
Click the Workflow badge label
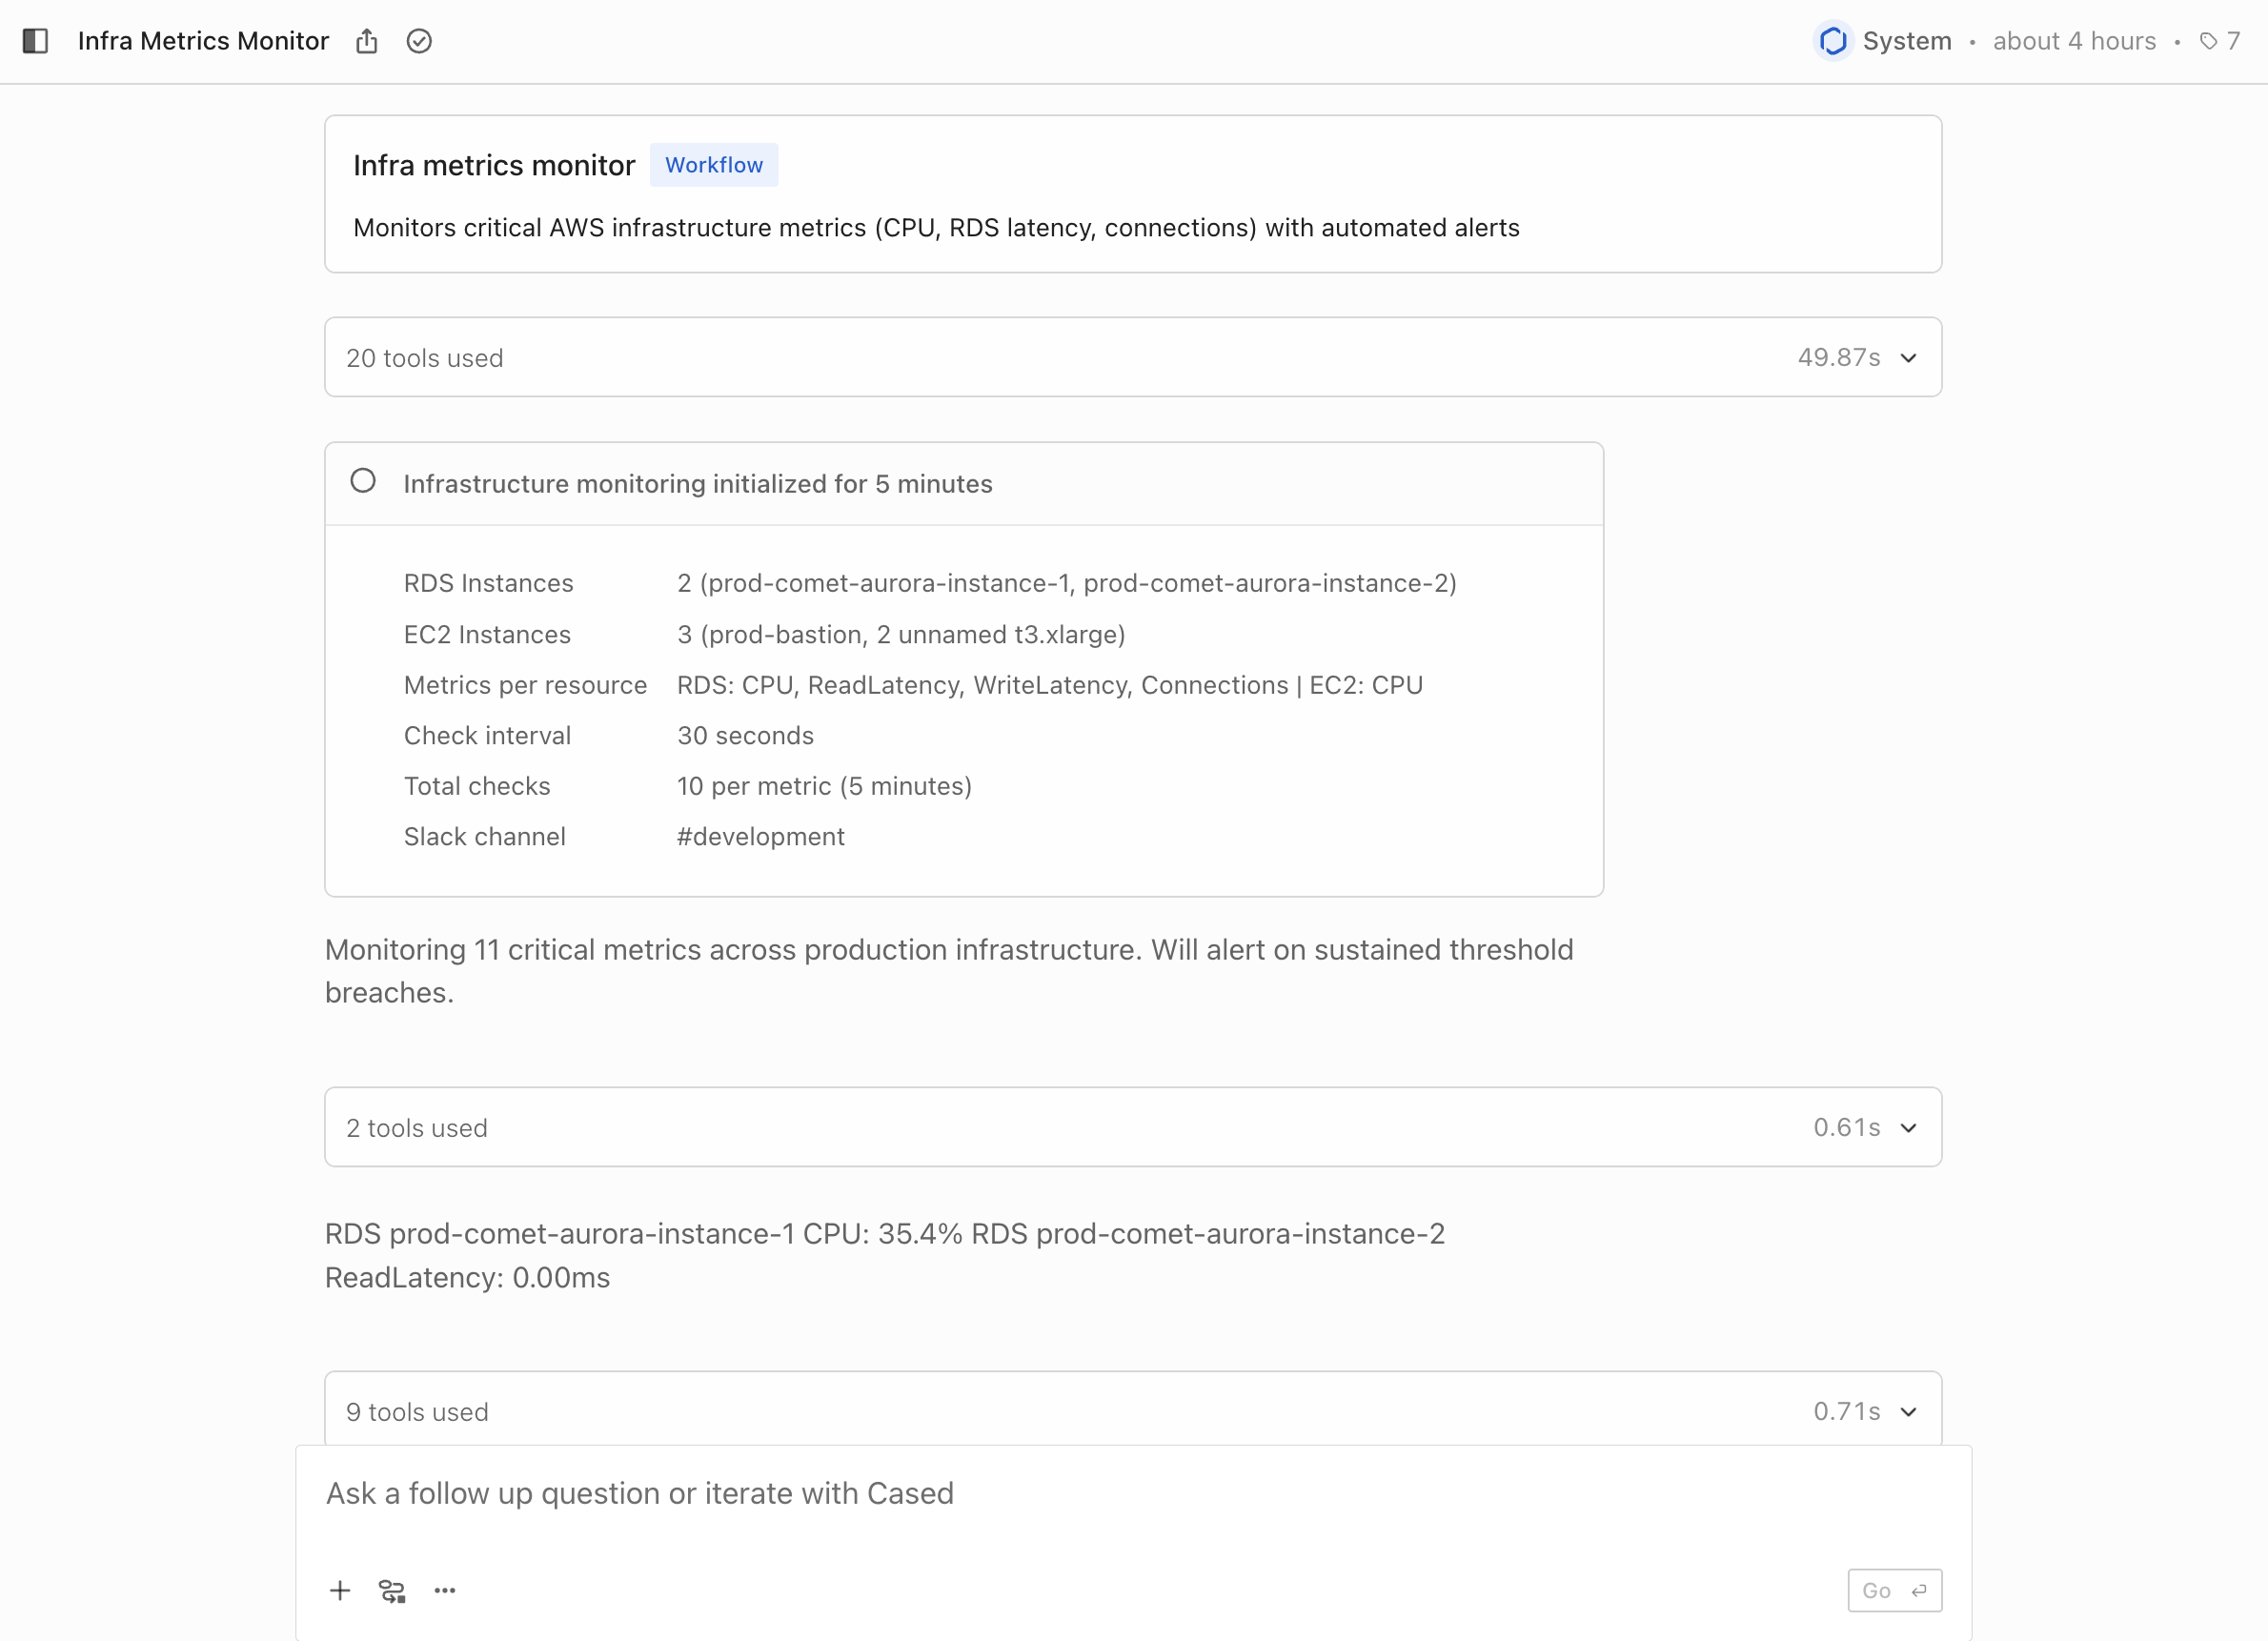point(713,164)
